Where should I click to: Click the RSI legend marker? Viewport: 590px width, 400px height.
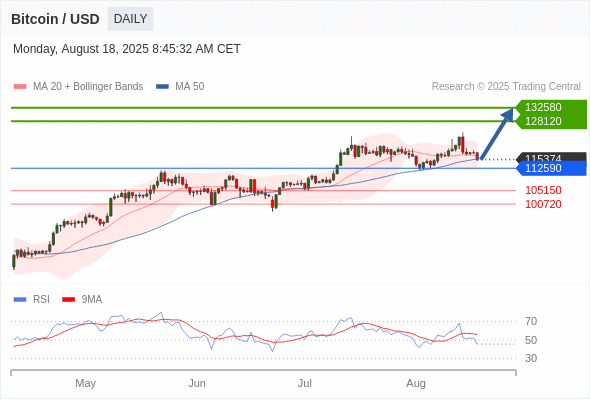pos(20,300)
